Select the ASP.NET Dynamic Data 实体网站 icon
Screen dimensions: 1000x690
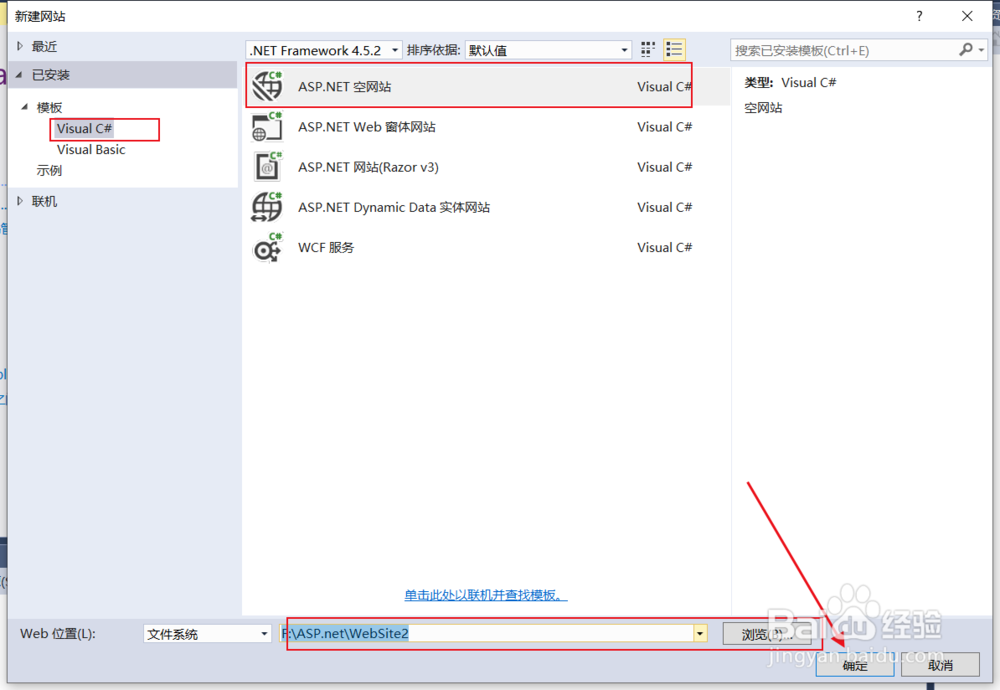click(267, 207)
